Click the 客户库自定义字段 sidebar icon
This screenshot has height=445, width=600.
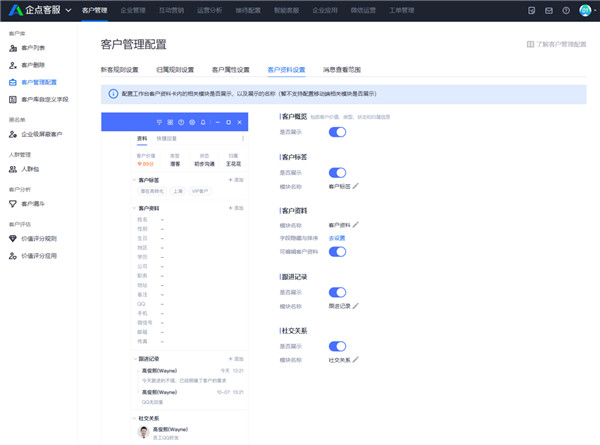13,99
